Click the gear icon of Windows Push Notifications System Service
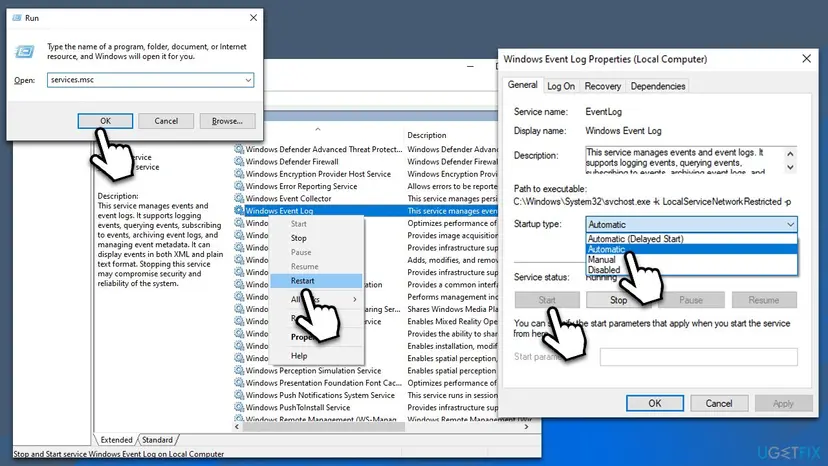Viewport: 828px width, 466px height. (x=239, y=395)
